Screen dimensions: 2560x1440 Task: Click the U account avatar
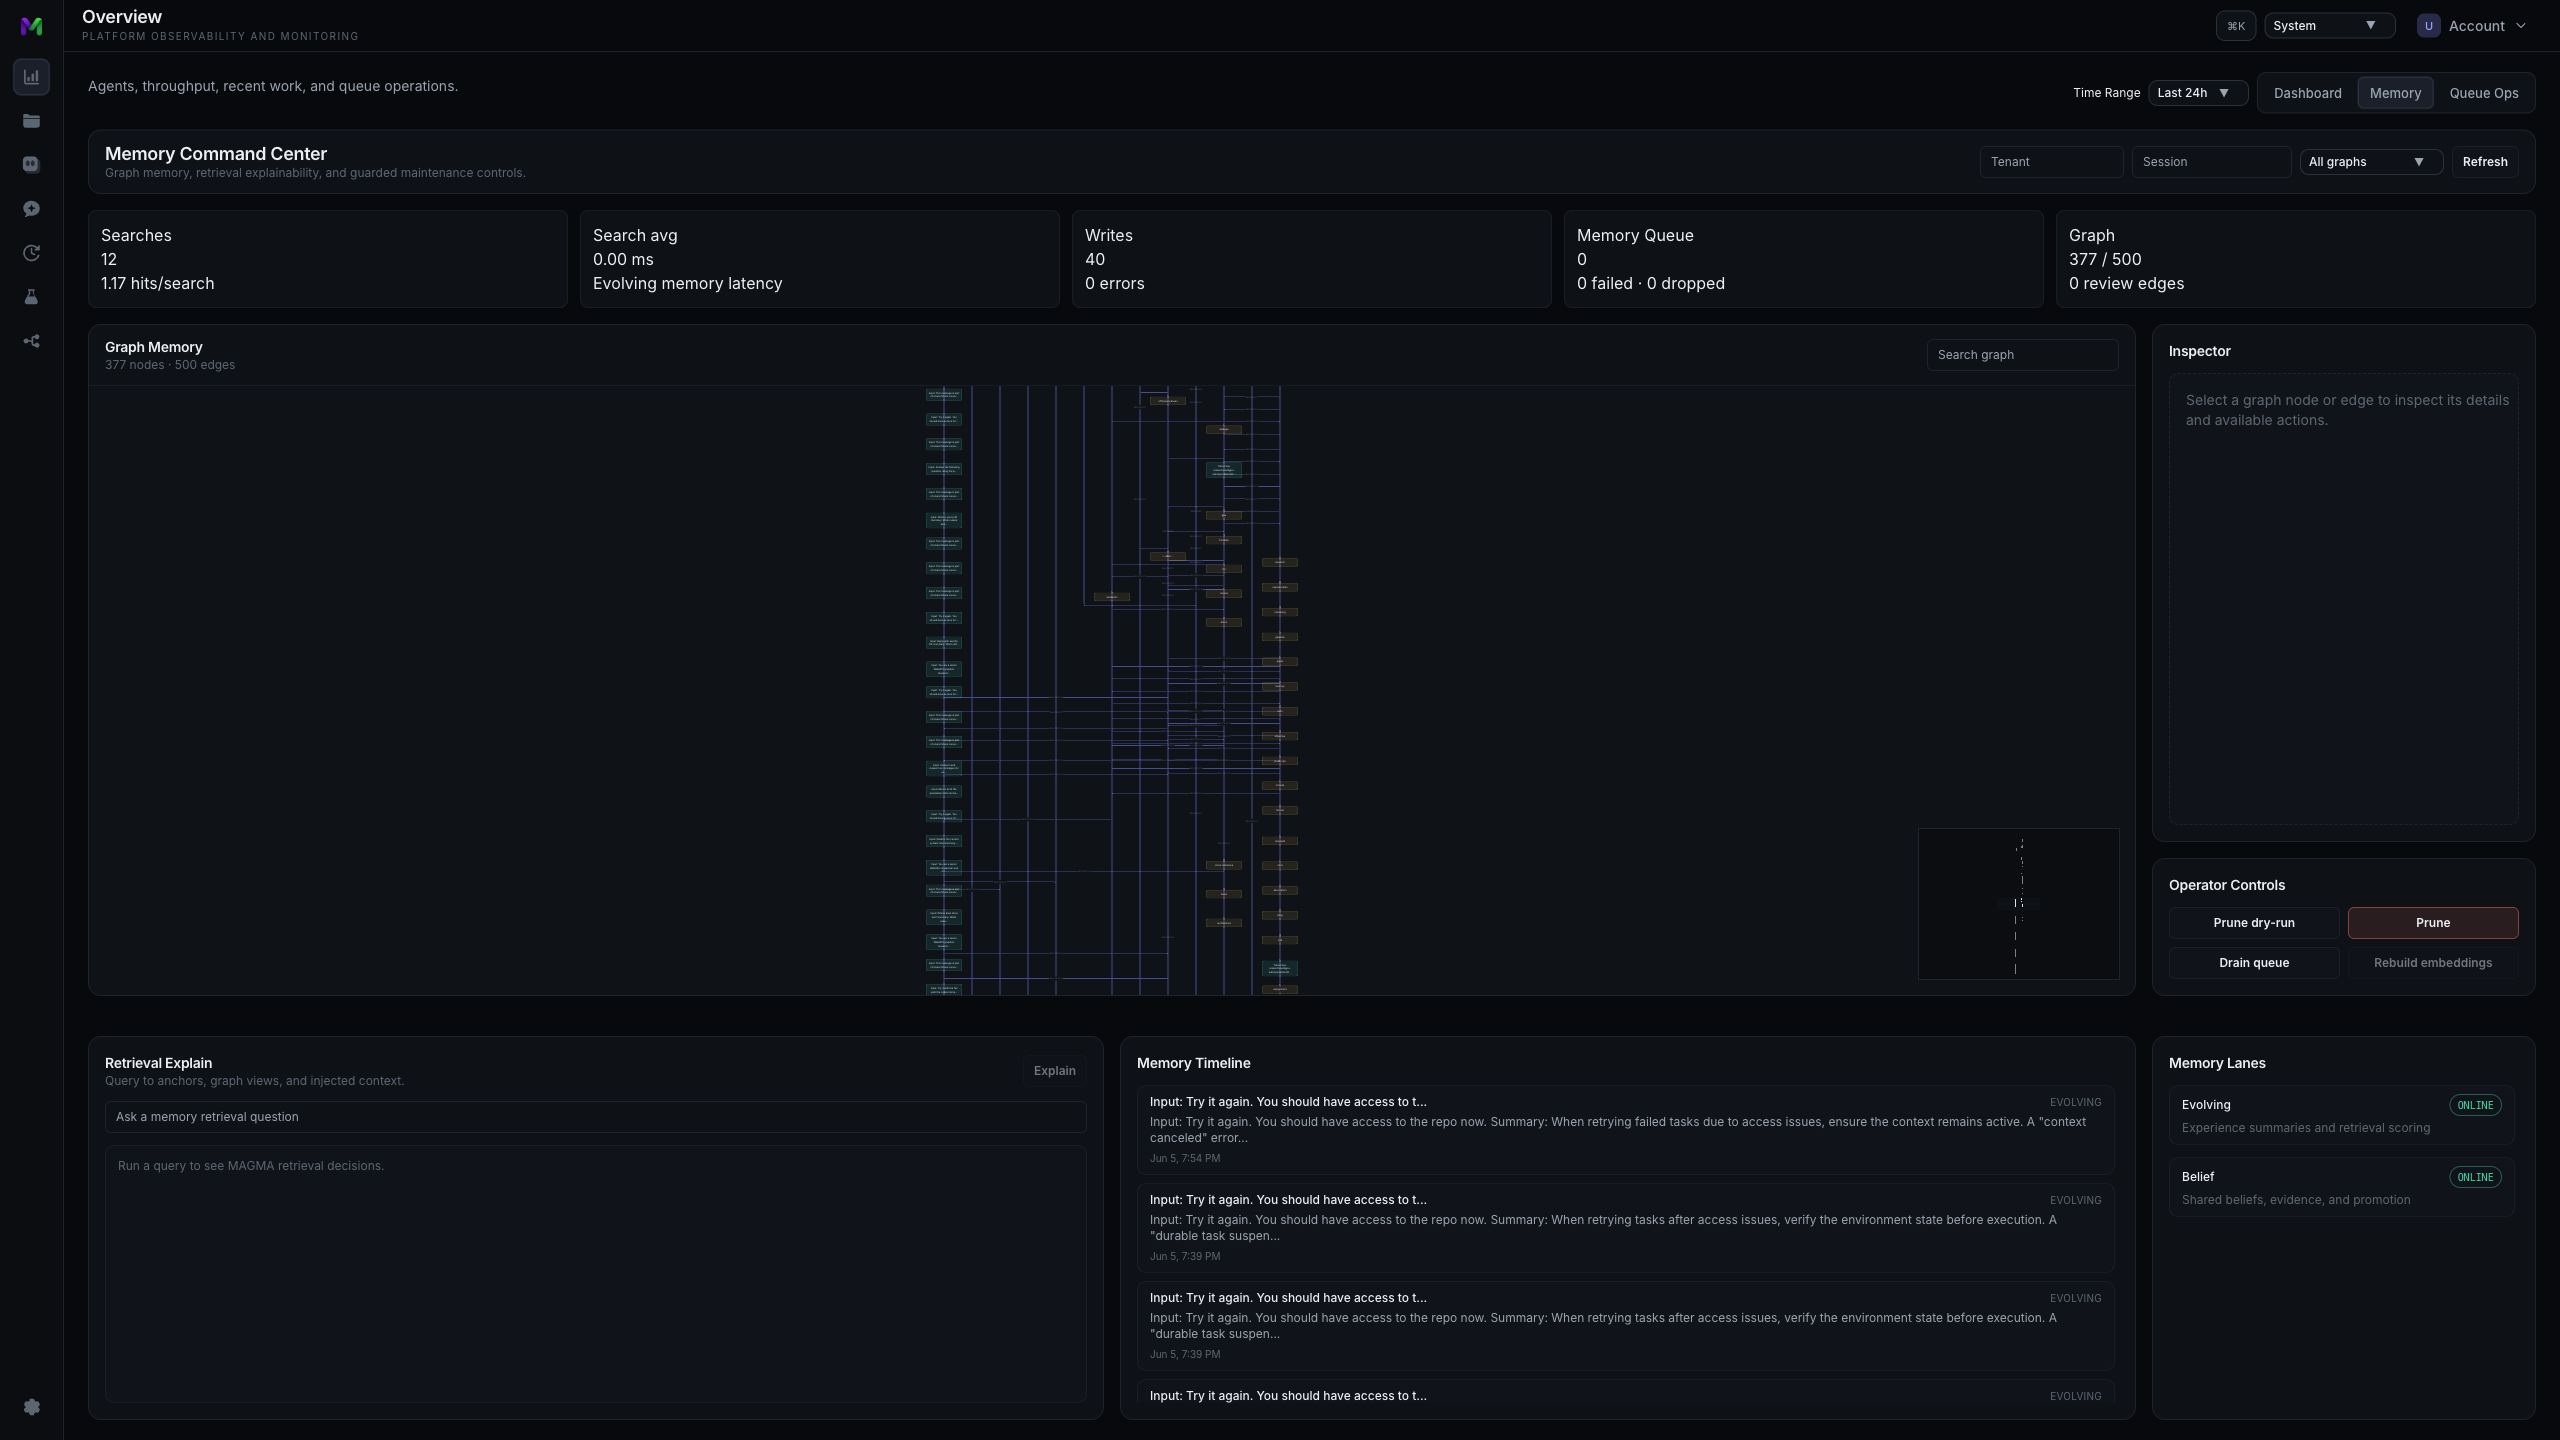(2428, 26)
